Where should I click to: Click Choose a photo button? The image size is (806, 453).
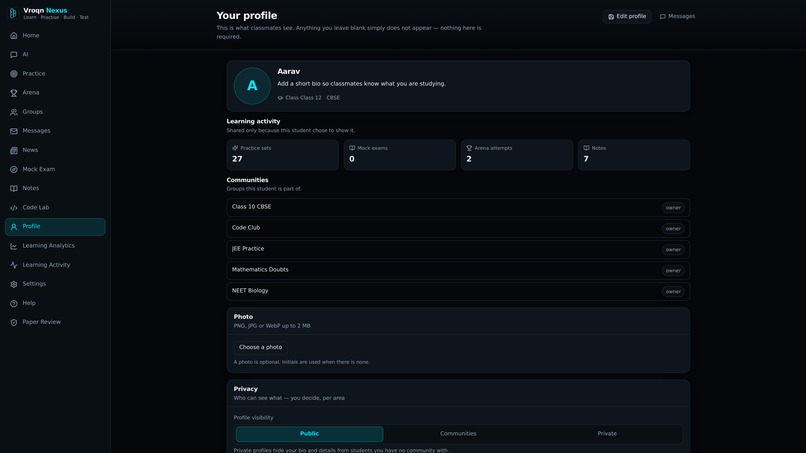[261, 348]
